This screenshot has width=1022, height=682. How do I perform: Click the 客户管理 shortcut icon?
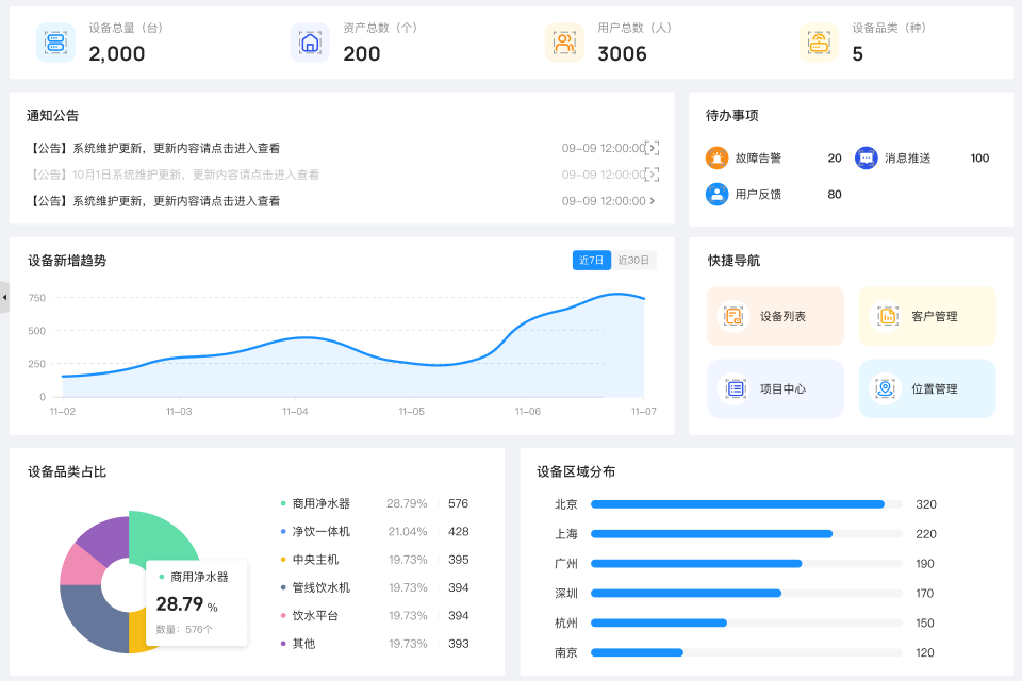(886, 316)
